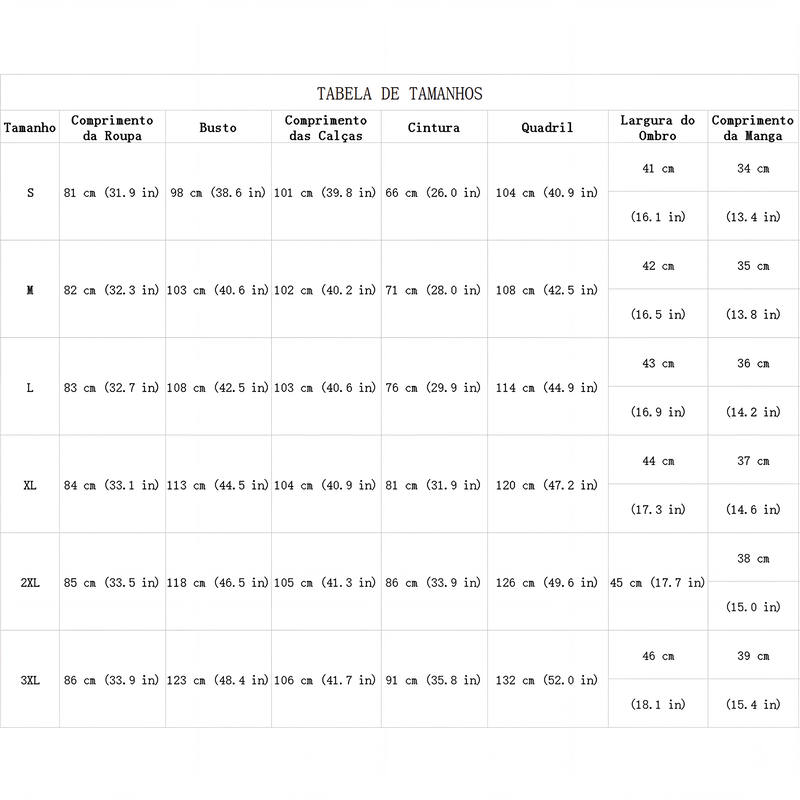Select the 2XL size row label
Image resolution: width=800 pixels, height=800 pixels.
pyautogui.click(x=30, y=583)
